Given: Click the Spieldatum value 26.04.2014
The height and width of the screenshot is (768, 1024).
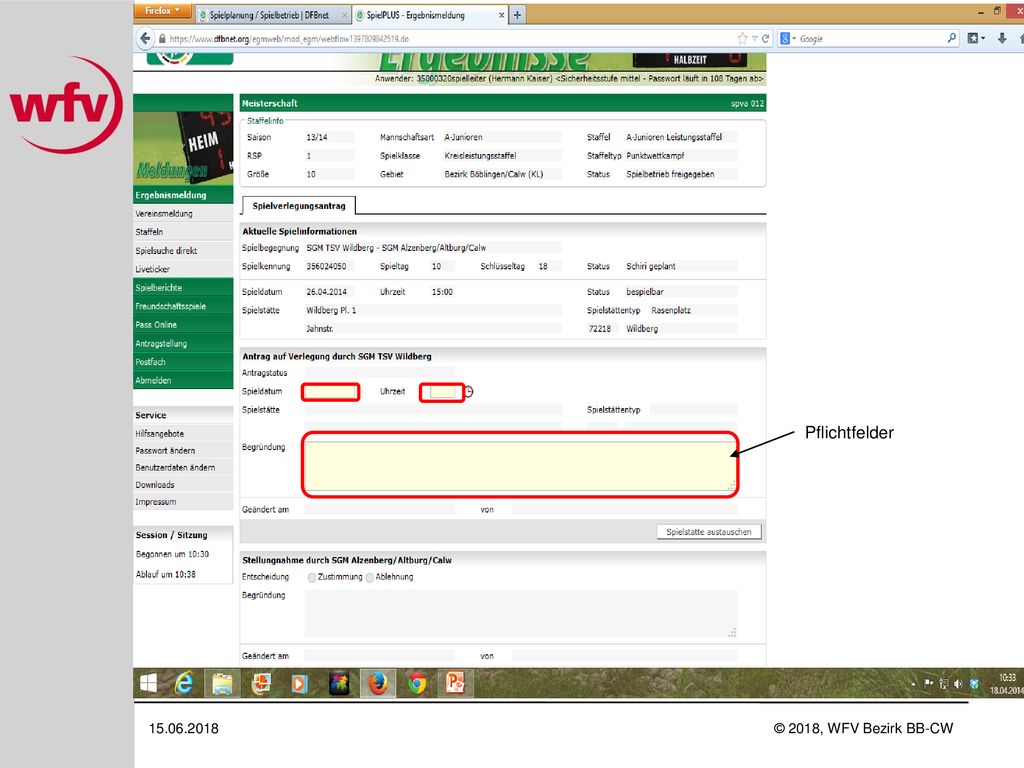Looking at the screenshot, I should [x=327, y=292].
